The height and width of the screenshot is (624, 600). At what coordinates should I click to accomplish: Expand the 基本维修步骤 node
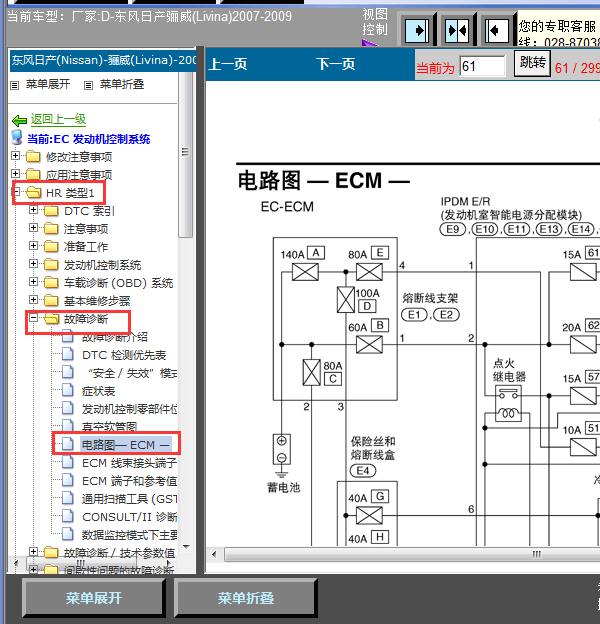(x=33, y=300)
